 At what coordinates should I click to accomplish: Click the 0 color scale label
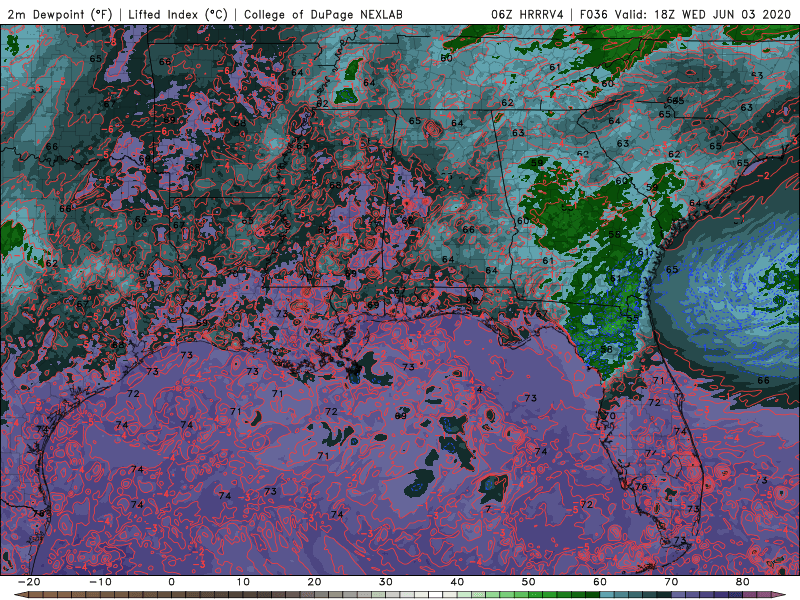(x=171, y=582)
